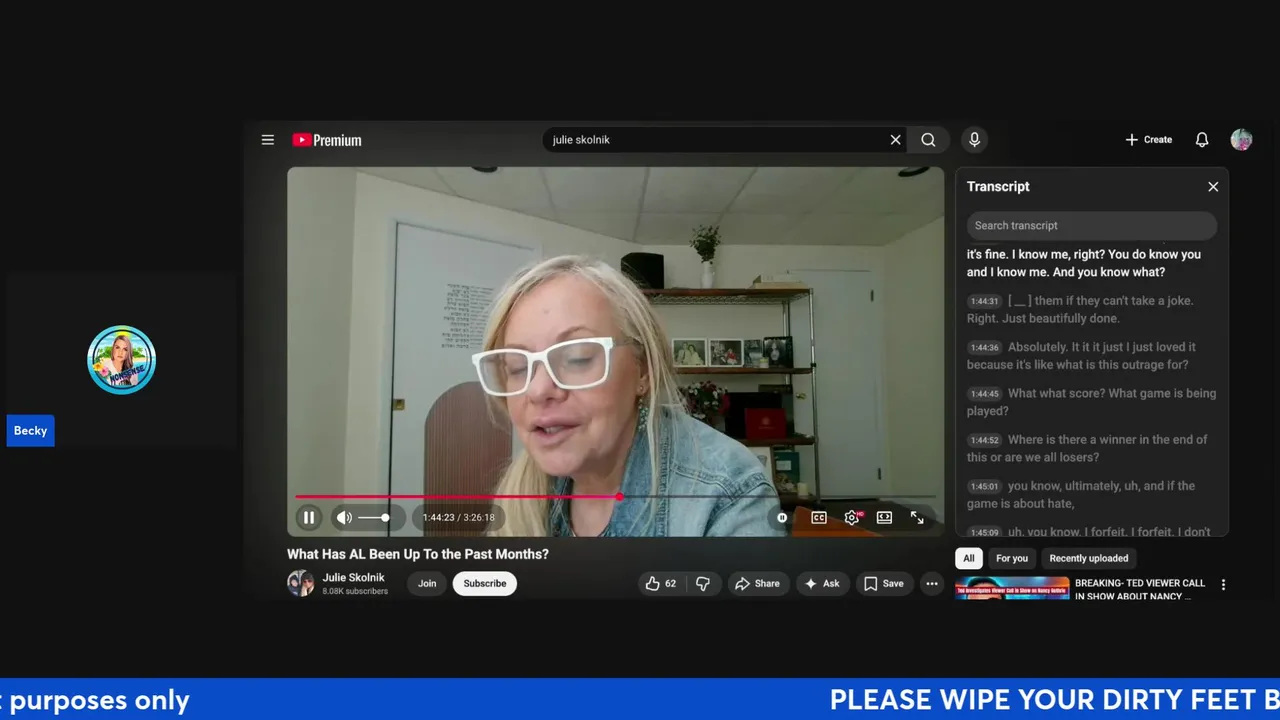Mute the video volume speaker

pyautogui.click(x=344, y=517)
